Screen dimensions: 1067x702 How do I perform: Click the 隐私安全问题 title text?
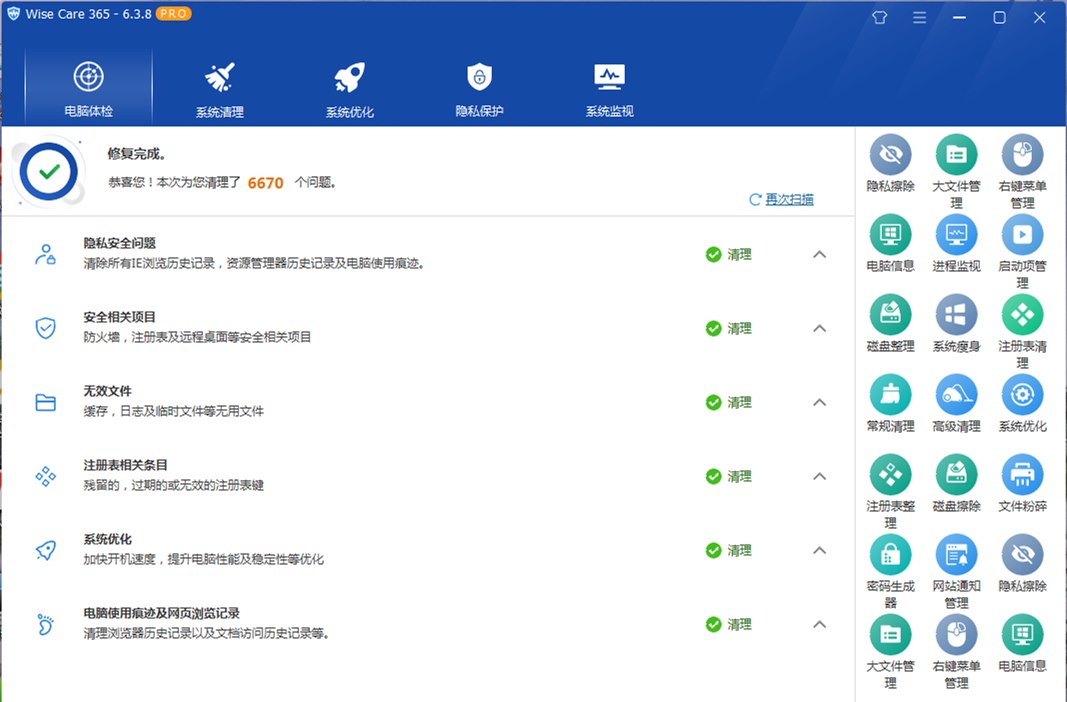click(x=120, y=243)
